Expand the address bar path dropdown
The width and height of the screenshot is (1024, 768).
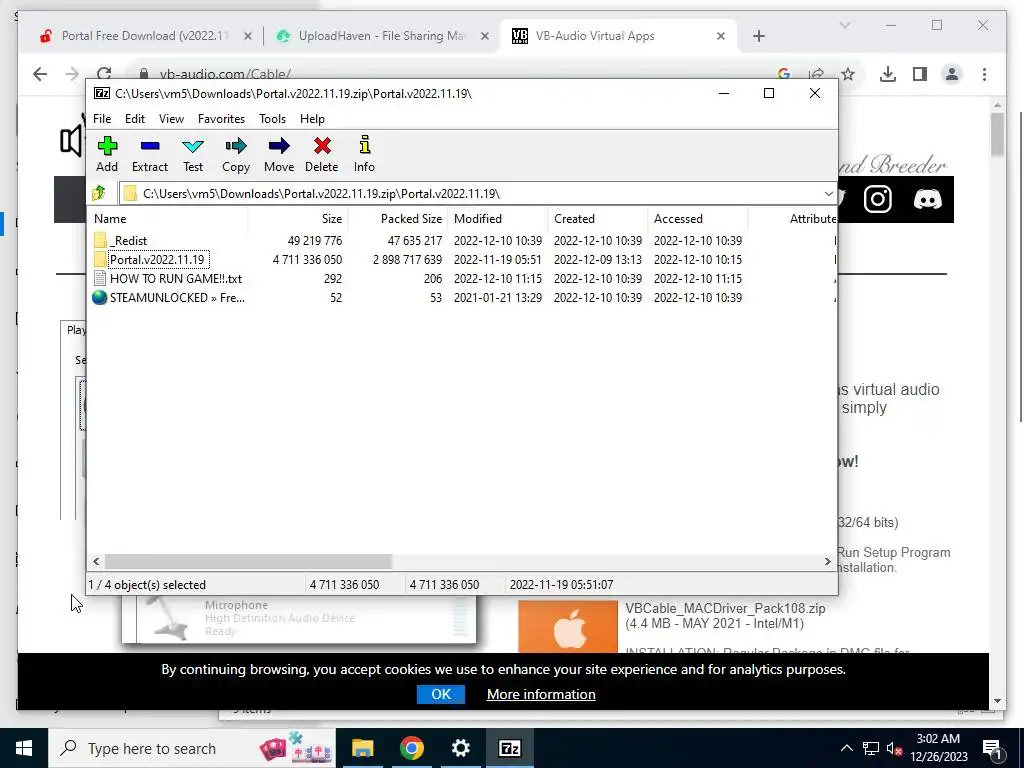click(828, 194)
